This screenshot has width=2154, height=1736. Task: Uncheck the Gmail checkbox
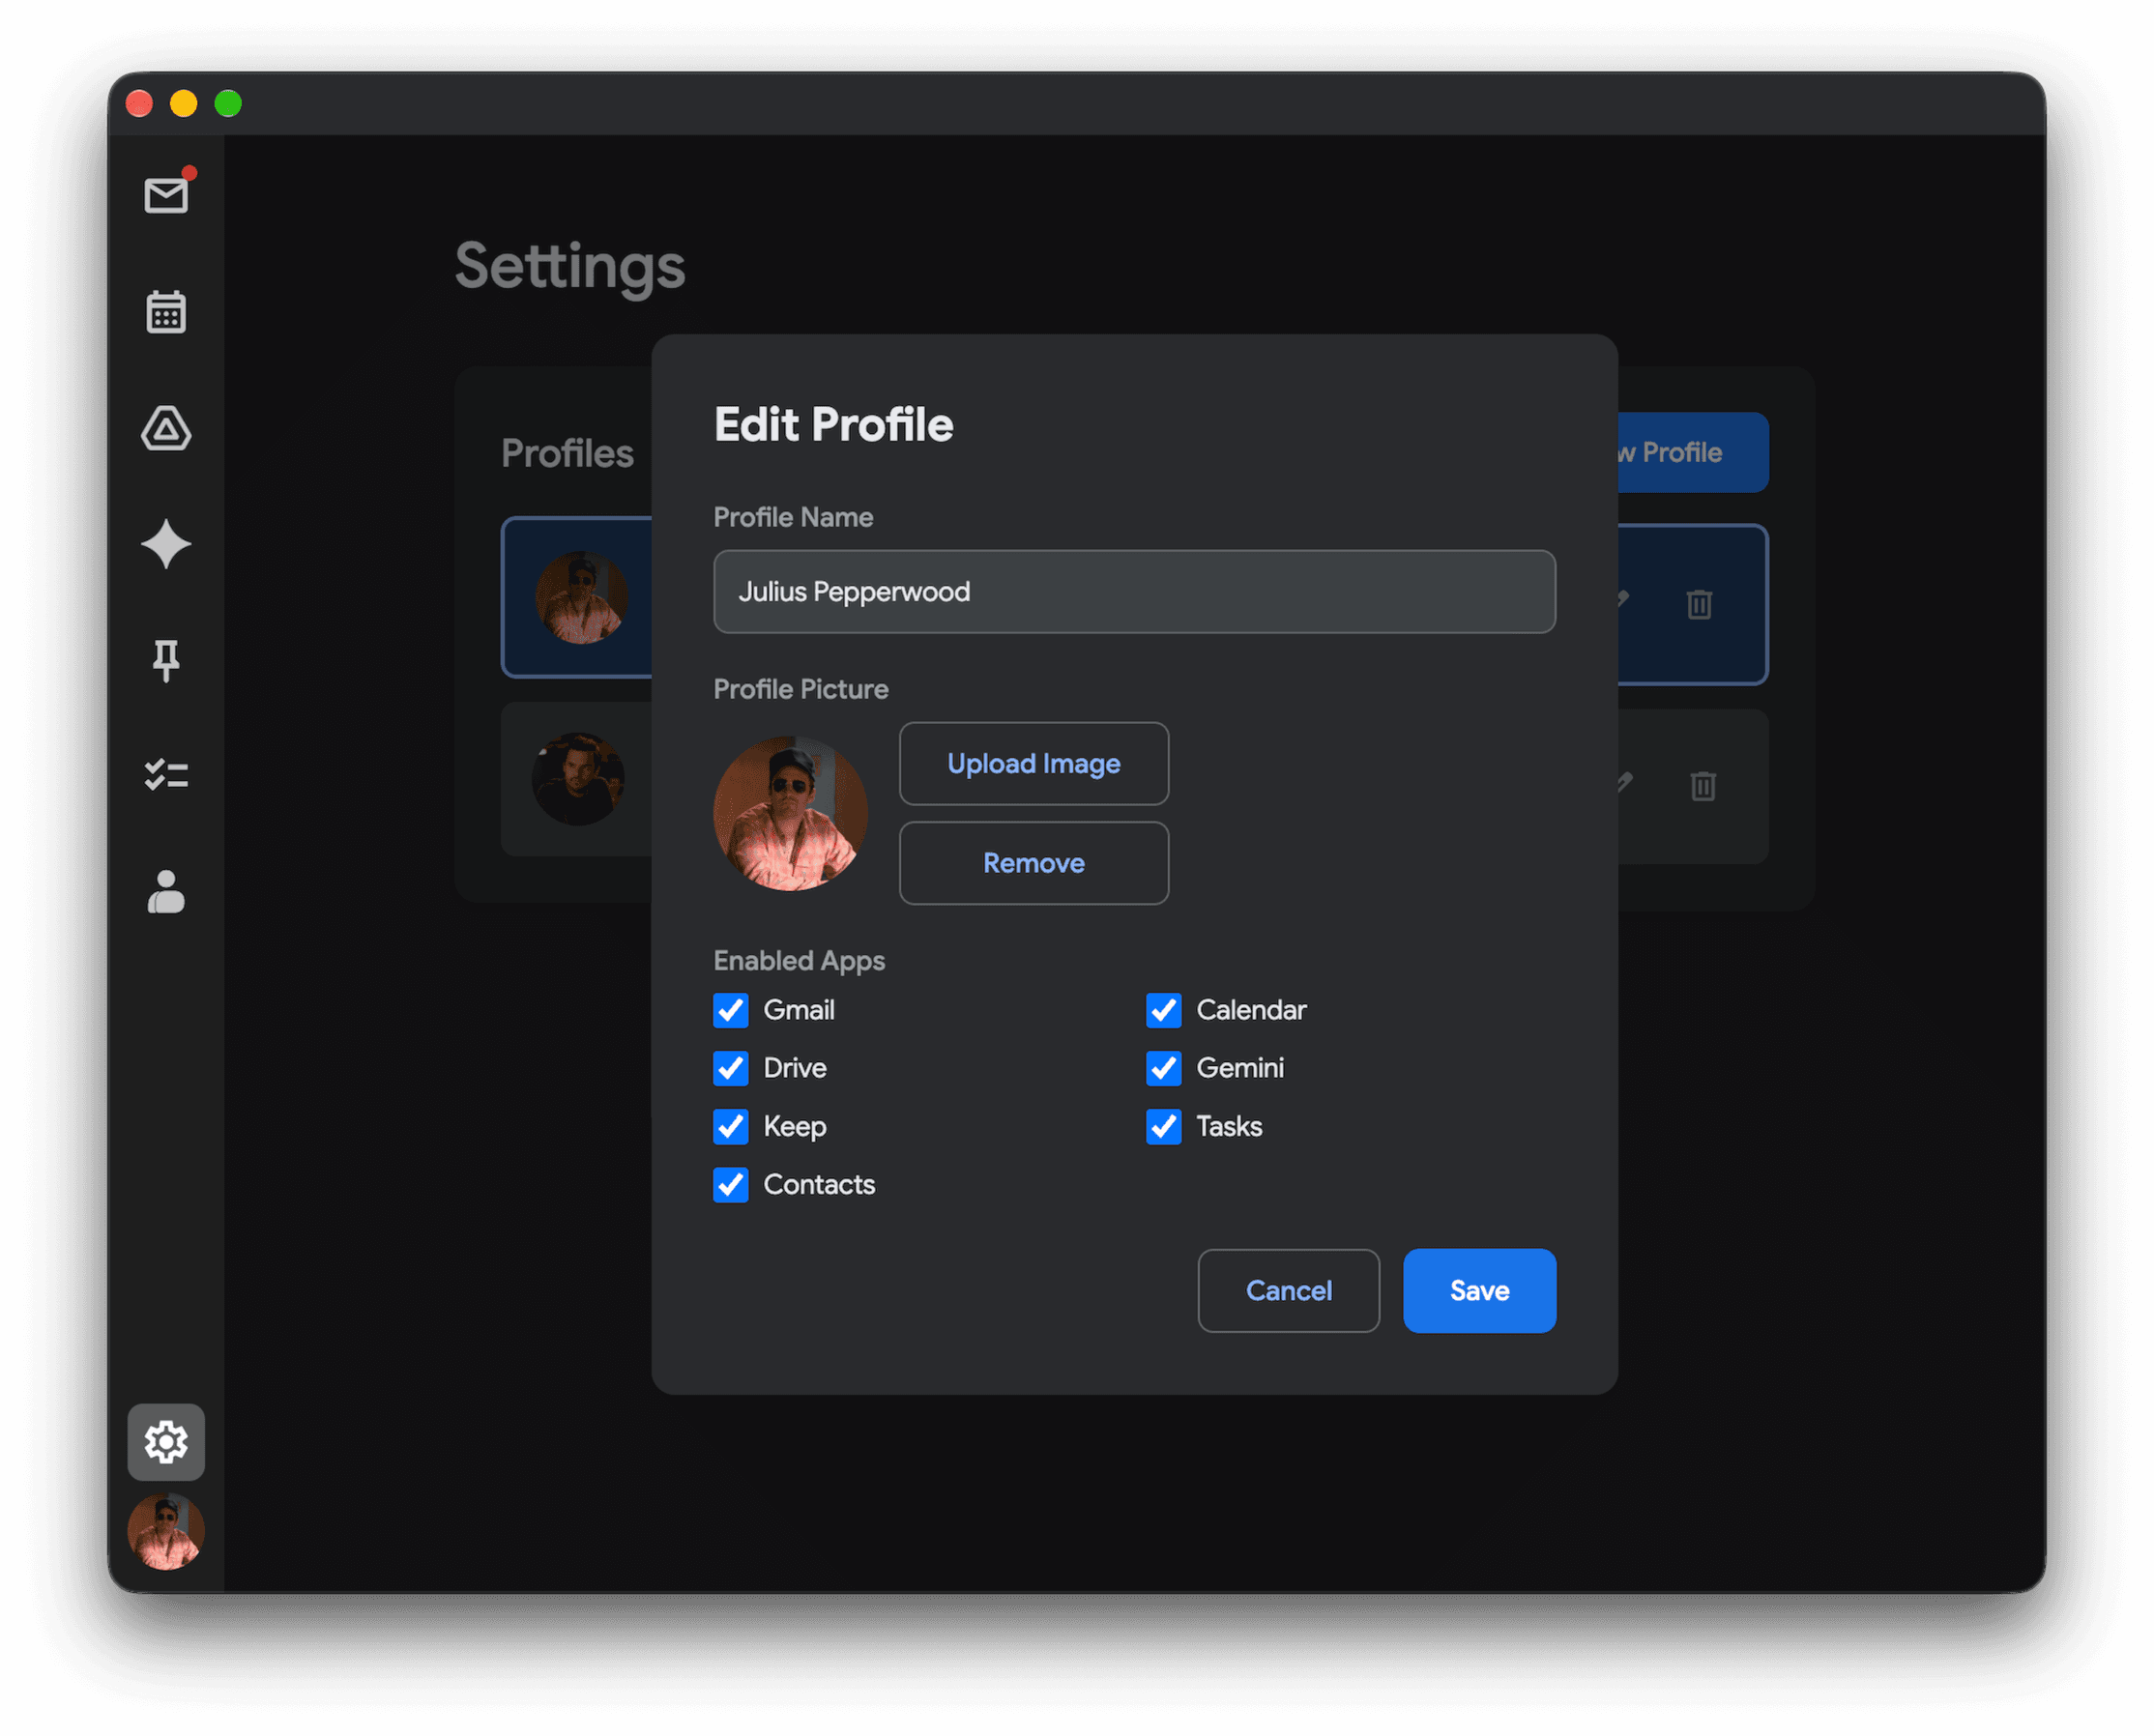point(731,1010)
